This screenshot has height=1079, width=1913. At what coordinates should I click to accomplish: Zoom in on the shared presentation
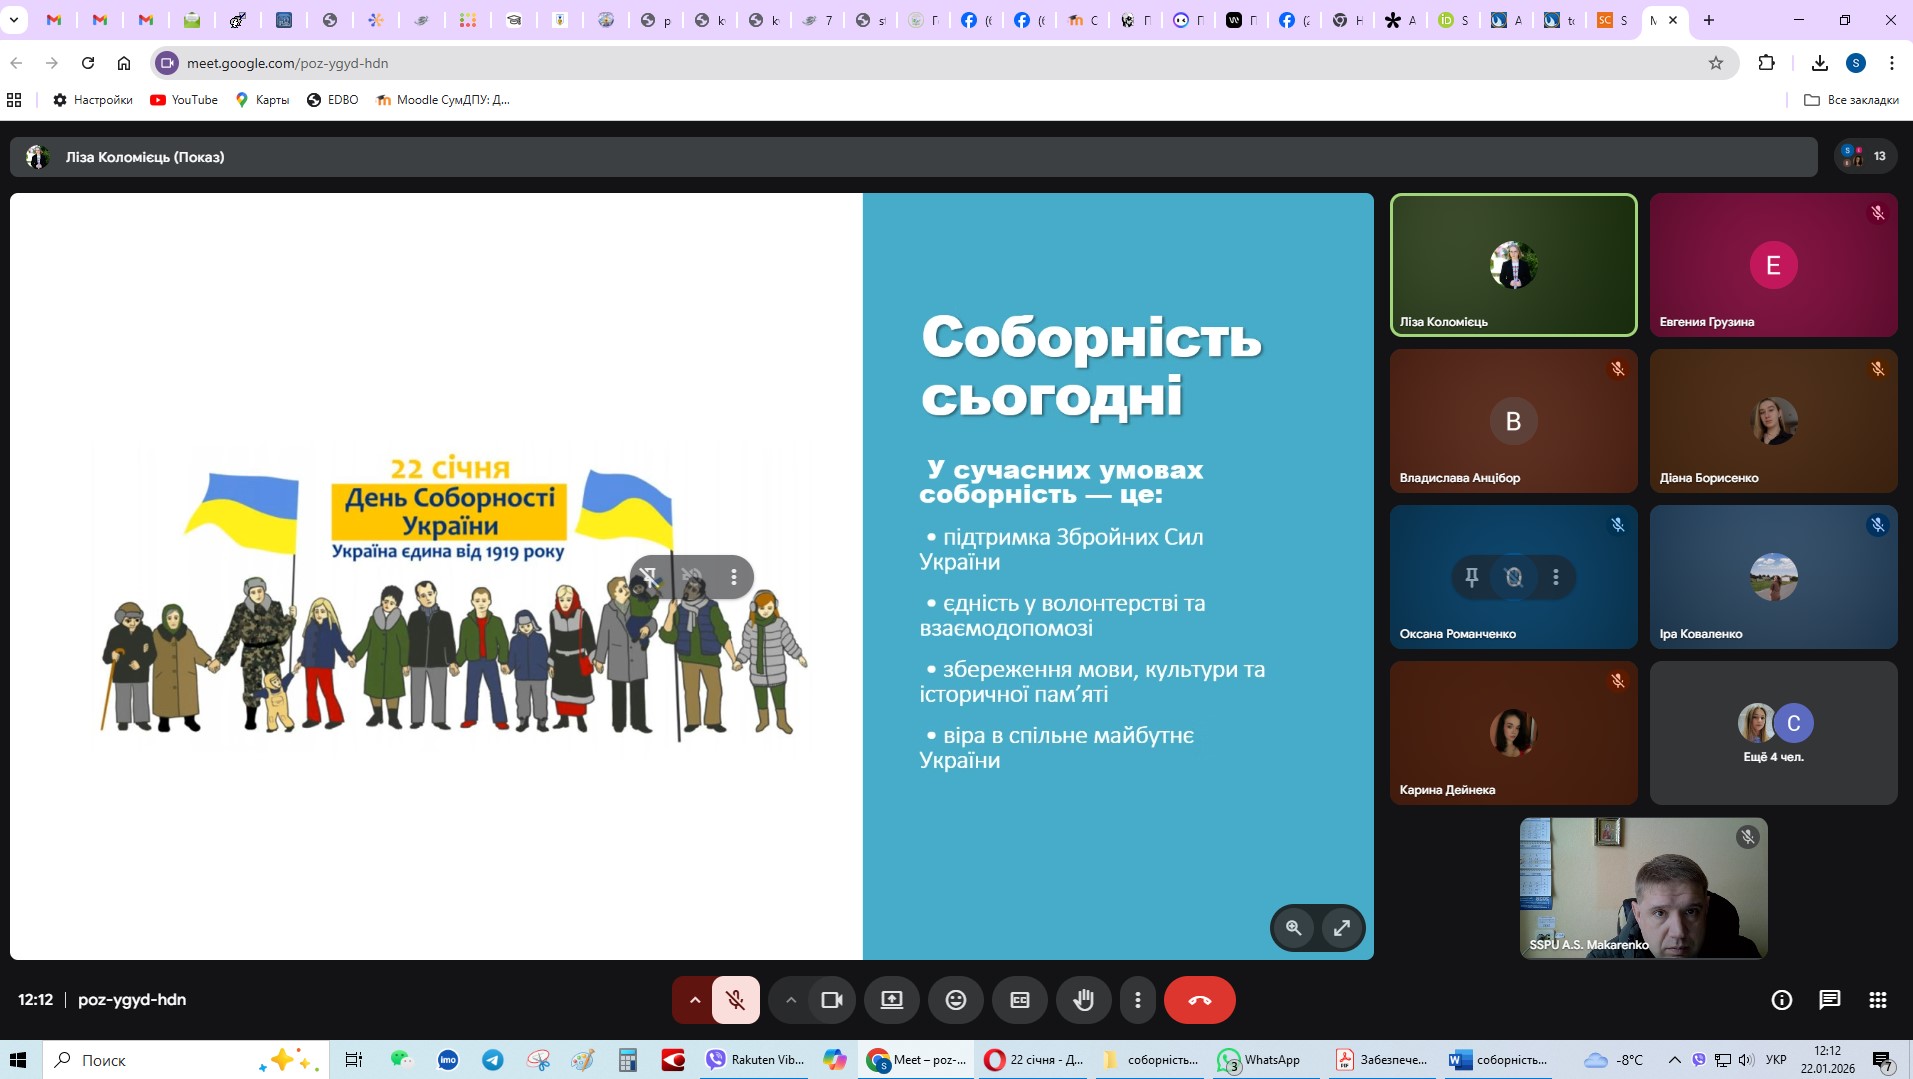[x=1293, y=928]
